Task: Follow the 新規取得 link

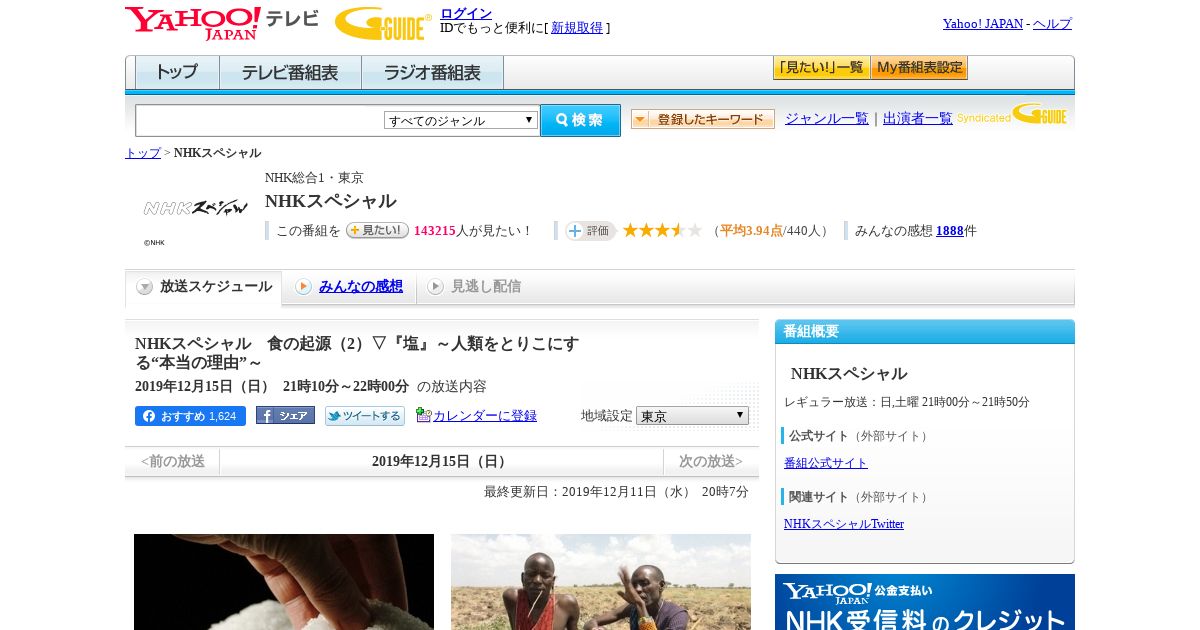Action: coord(577,28)
